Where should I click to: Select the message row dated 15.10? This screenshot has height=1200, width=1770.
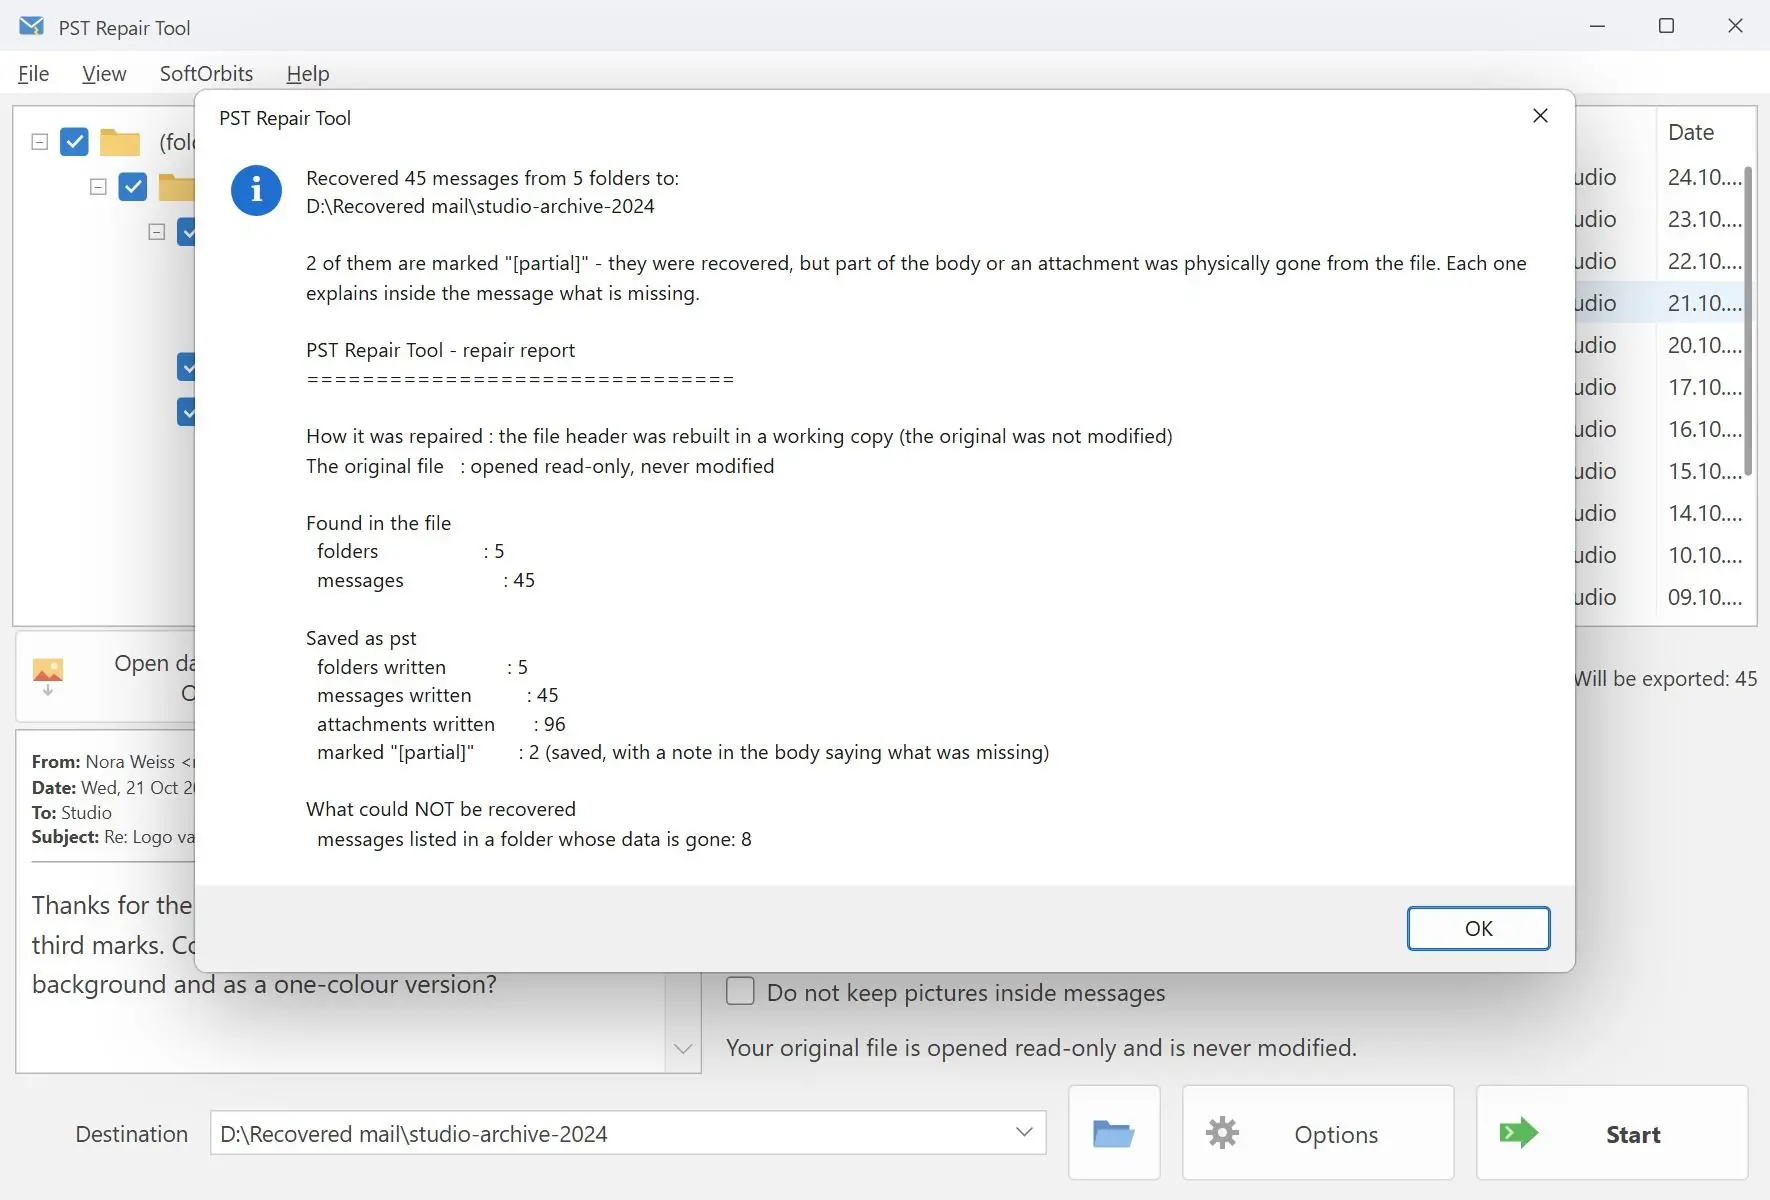[1660, 471]
